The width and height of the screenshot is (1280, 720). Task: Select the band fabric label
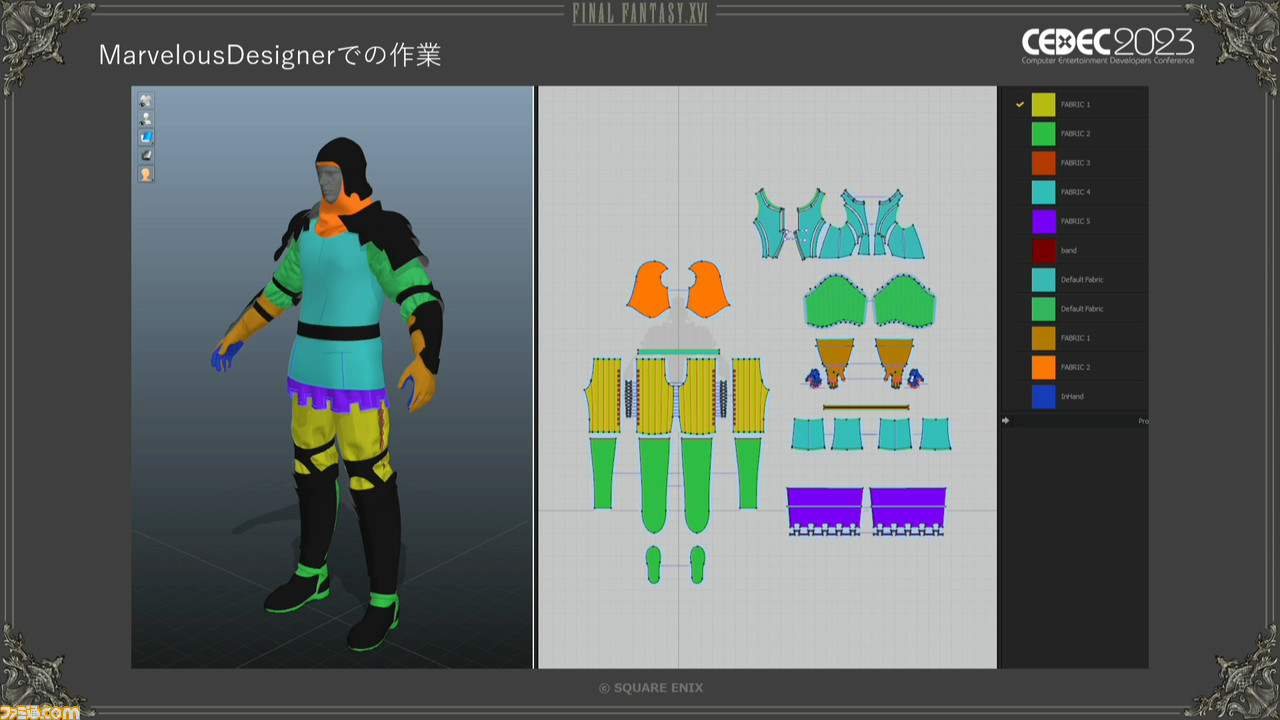(1069, 250)
